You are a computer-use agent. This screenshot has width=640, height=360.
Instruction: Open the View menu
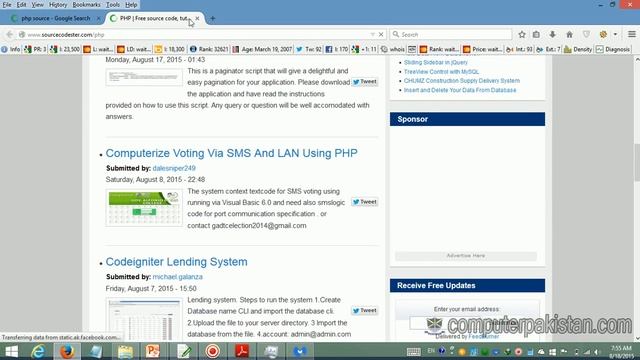pyautogui.click(x=37, y=5)
